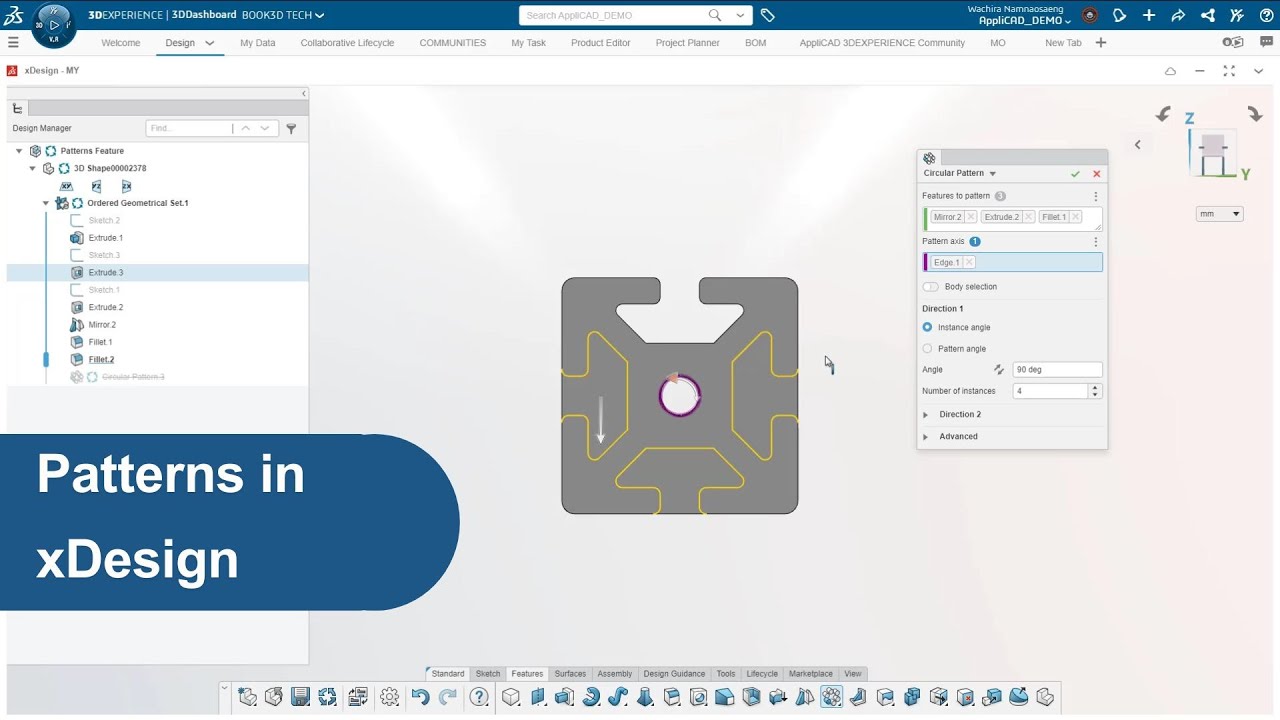Open the Sketch toolbar tab
Screen dimensions: 1280x720
tap(488, 674)
